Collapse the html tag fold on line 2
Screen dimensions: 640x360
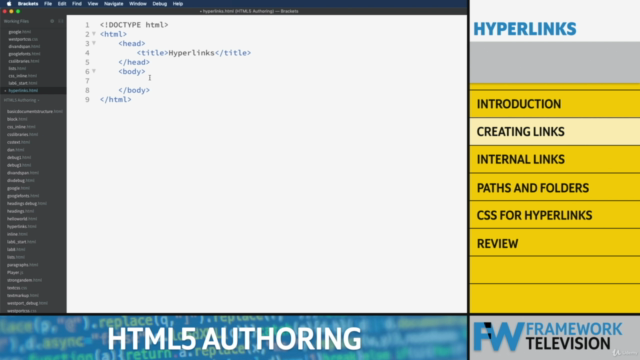click(x=94, y=34)
